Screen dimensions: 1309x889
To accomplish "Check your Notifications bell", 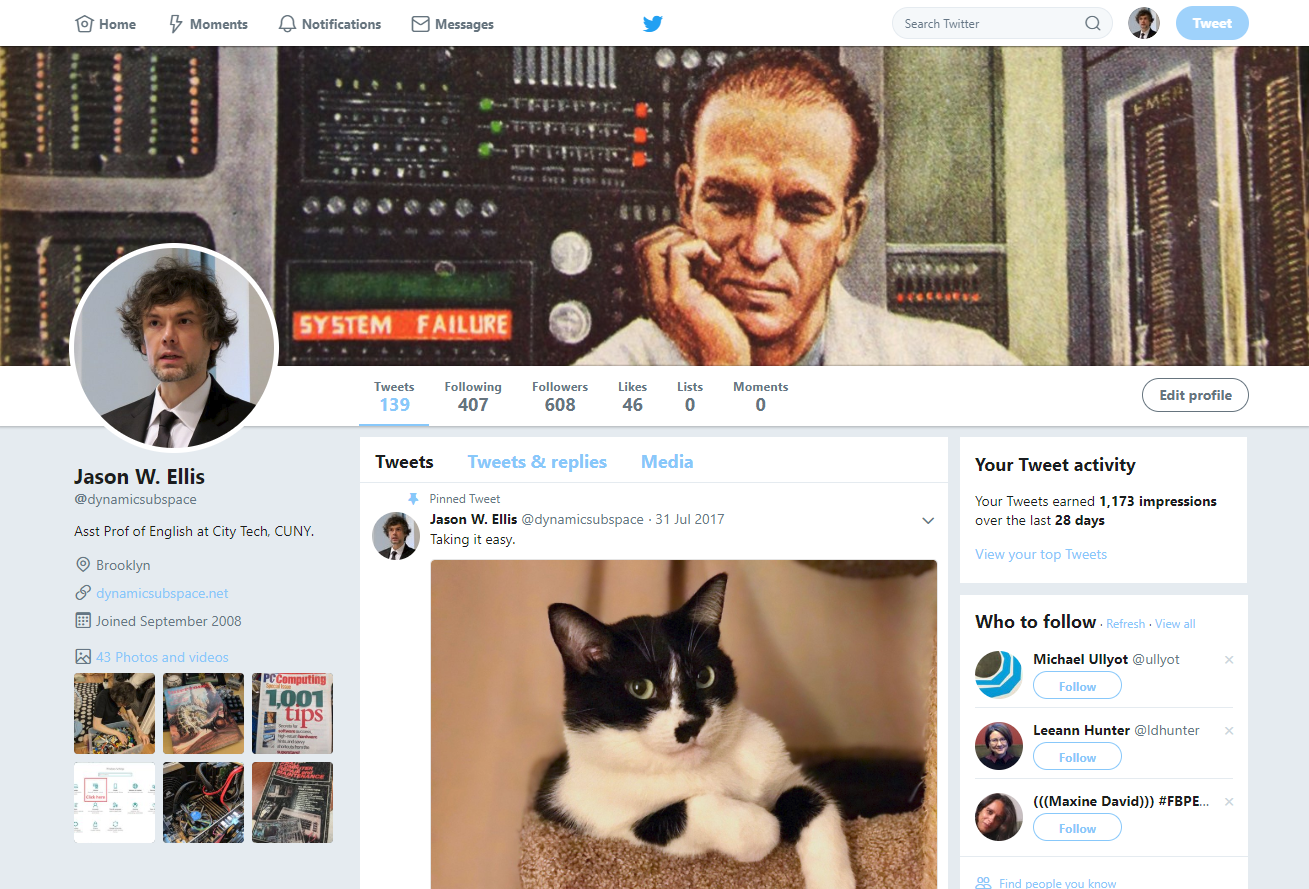I will click(x=330, y=23).
